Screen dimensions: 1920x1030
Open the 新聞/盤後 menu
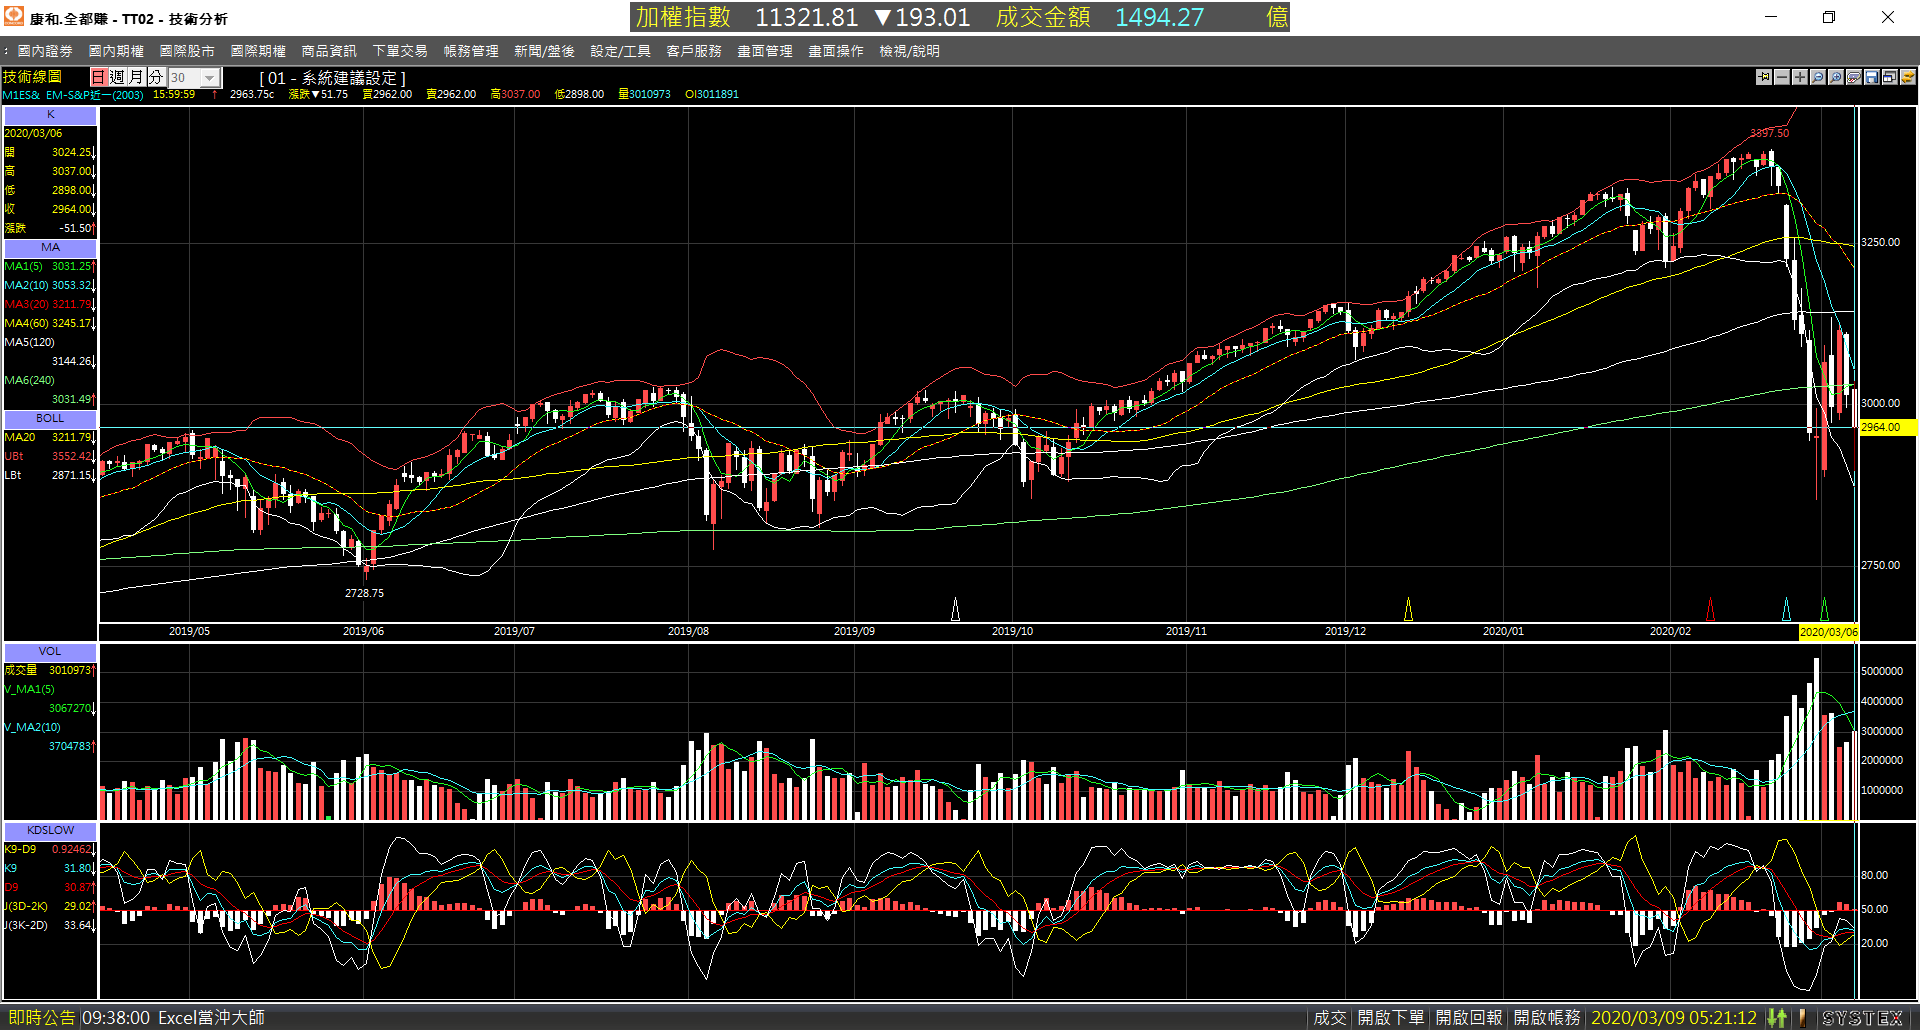[x=544, y=51]
